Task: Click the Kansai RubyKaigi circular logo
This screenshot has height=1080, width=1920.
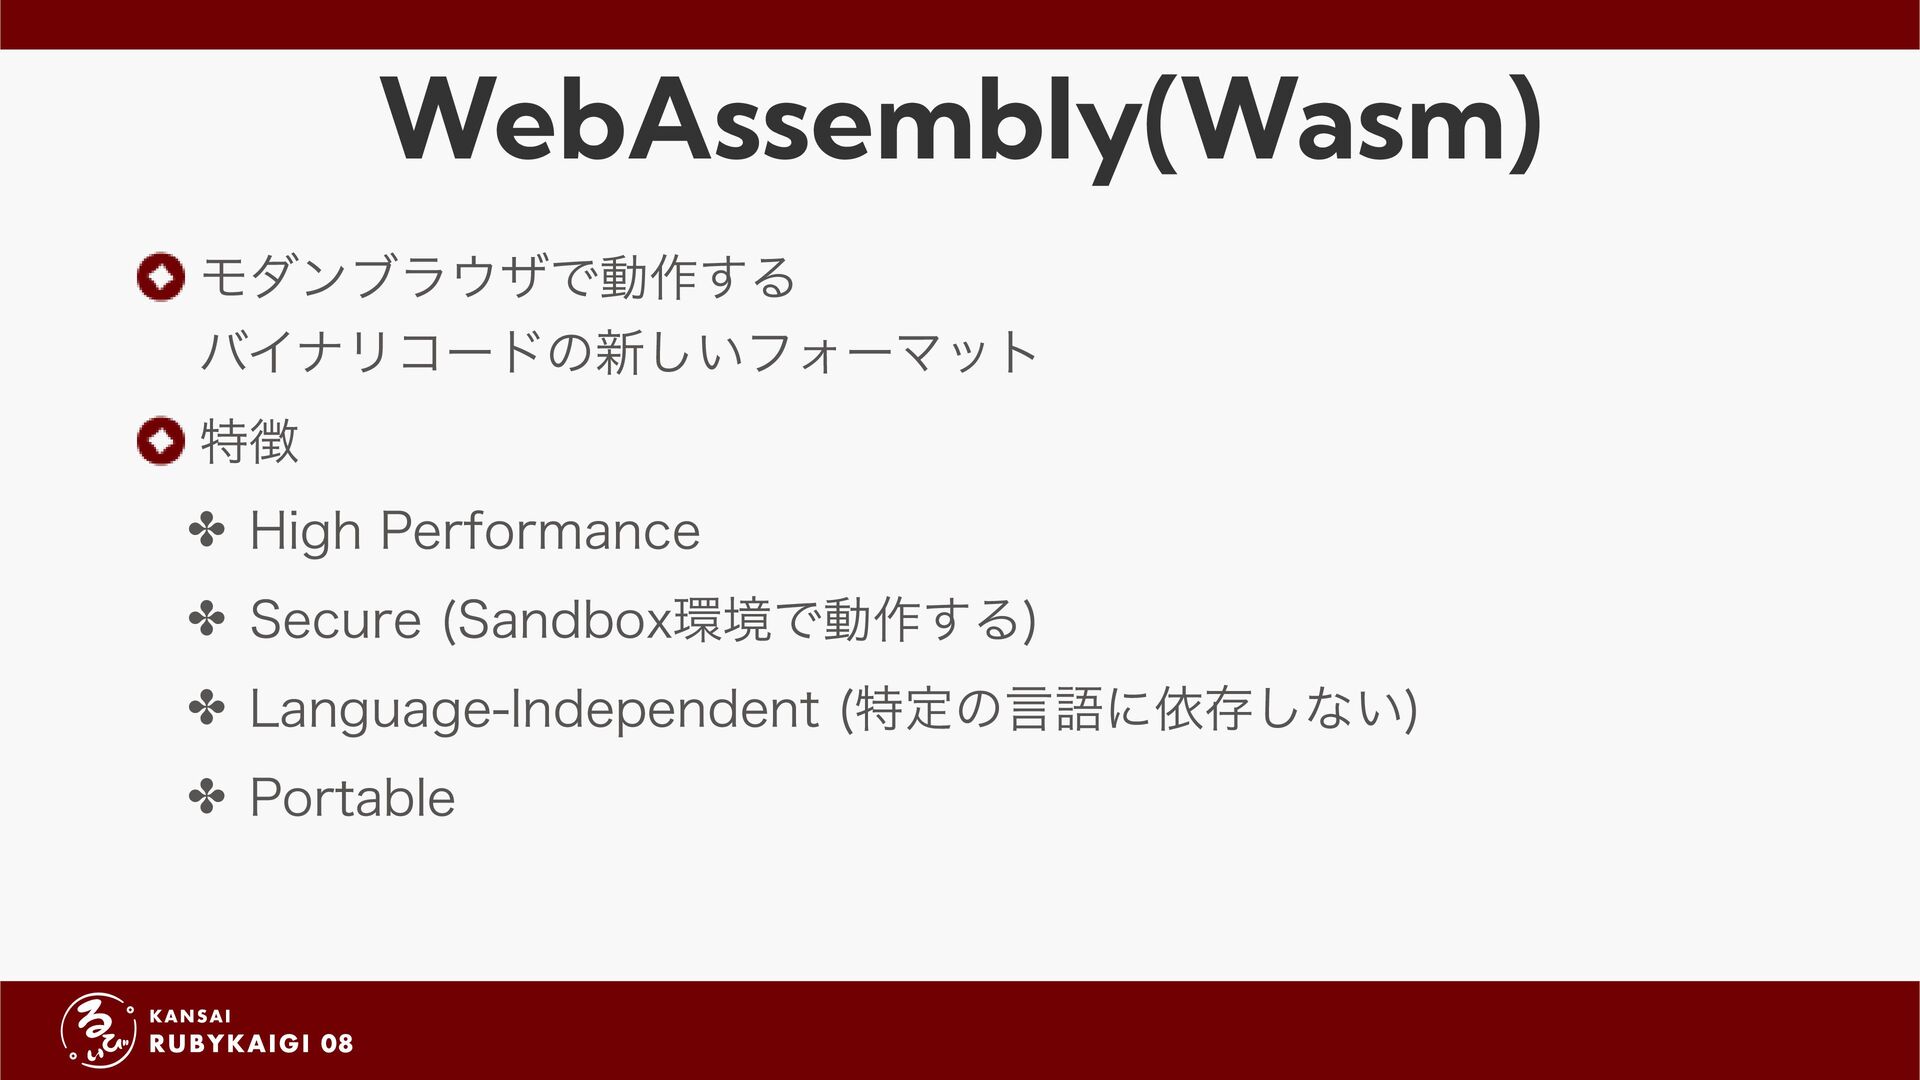Action: pyautogui.click(x=99, y=1031)
